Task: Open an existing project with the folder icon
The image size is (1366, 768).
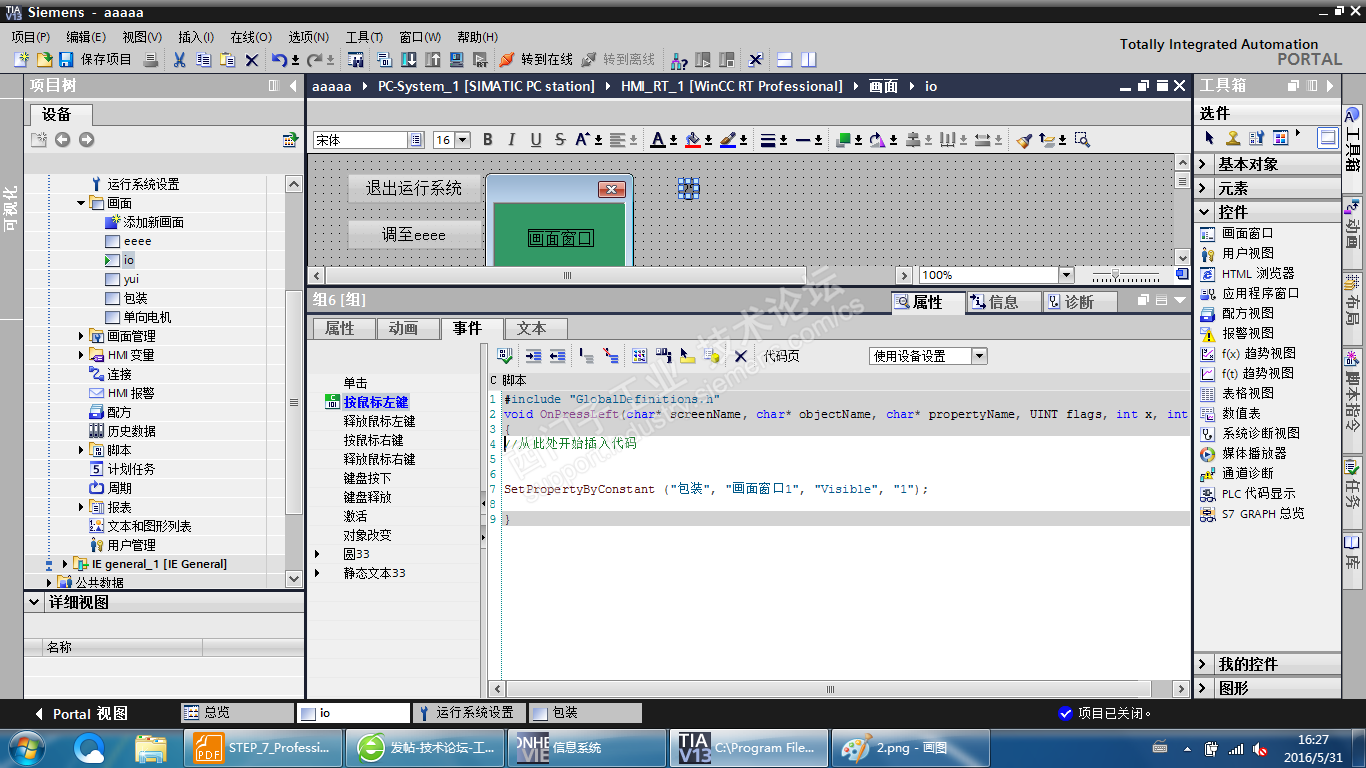Action: point(44,60)
